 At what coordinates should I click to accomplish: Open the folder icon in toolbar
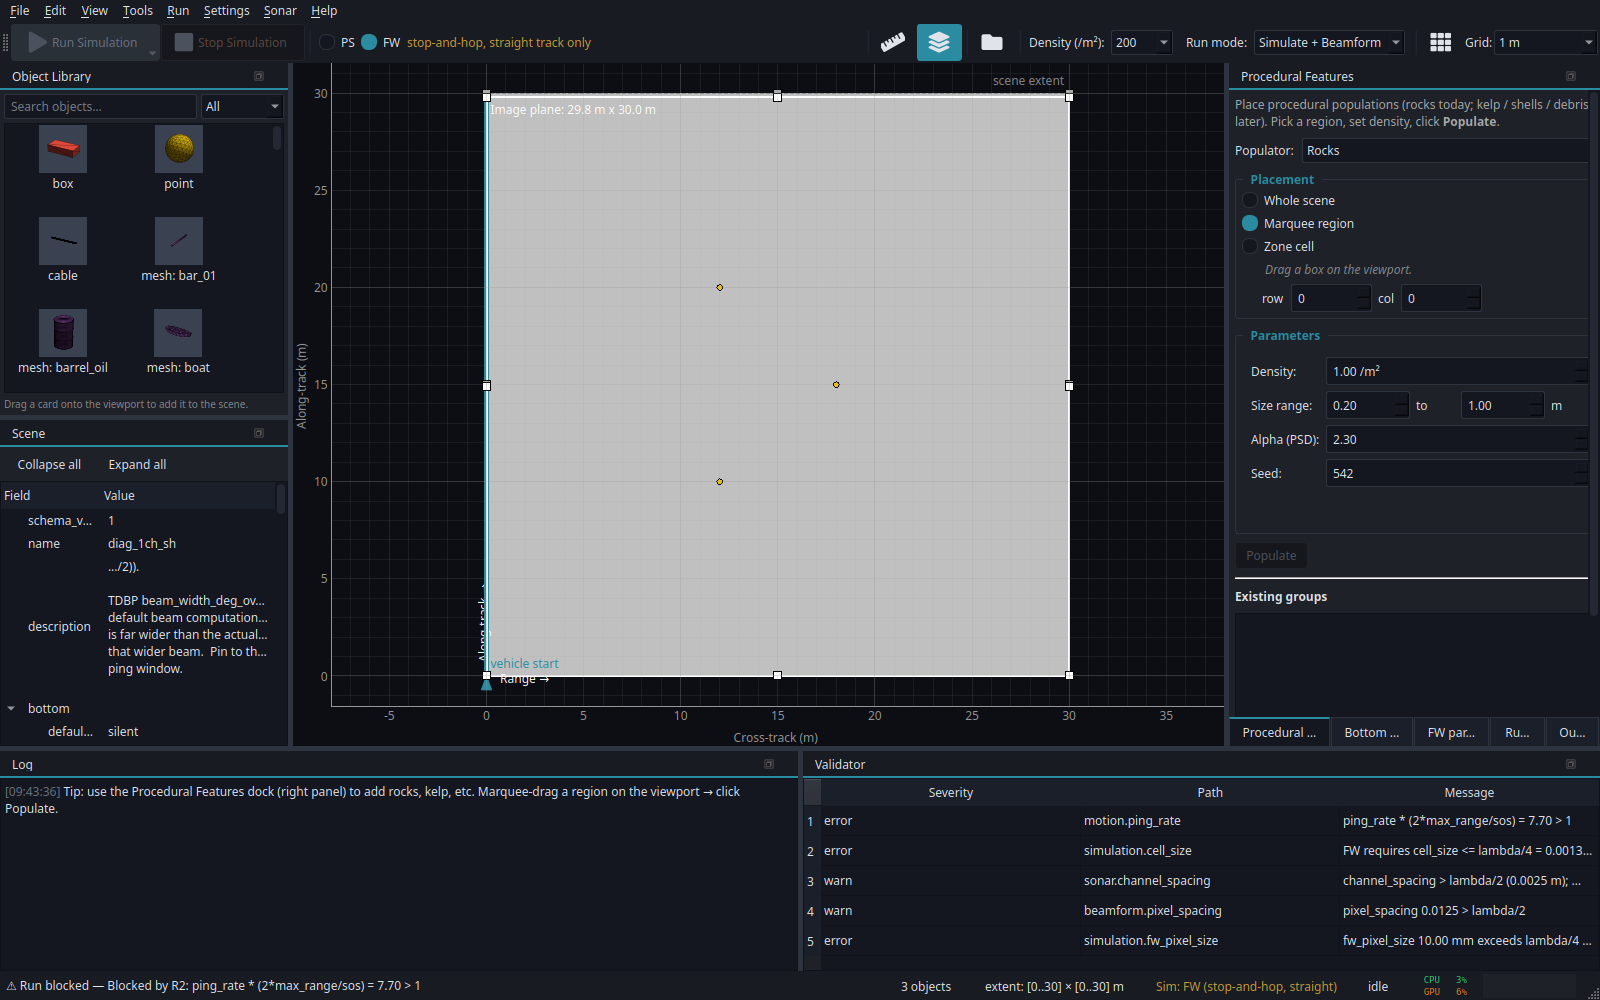[991, 42]
